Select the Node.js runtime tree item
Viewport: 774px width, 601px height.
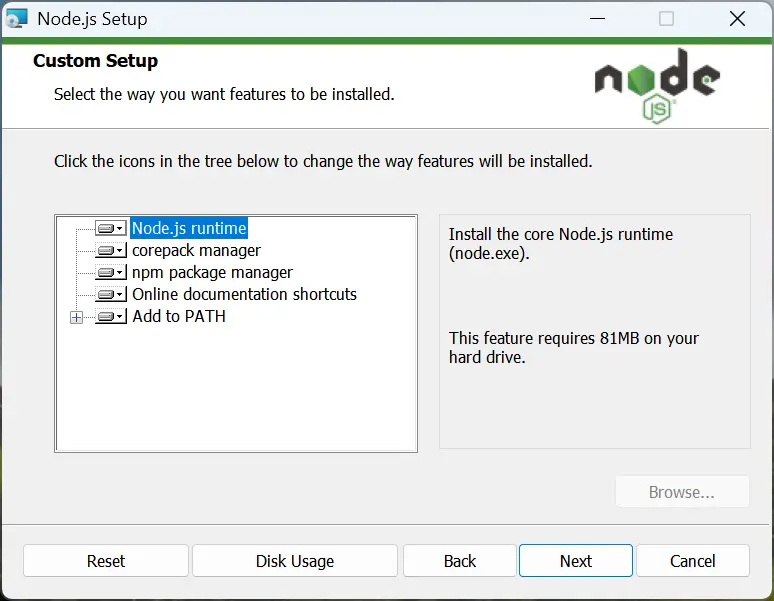(x=189, y=228)
